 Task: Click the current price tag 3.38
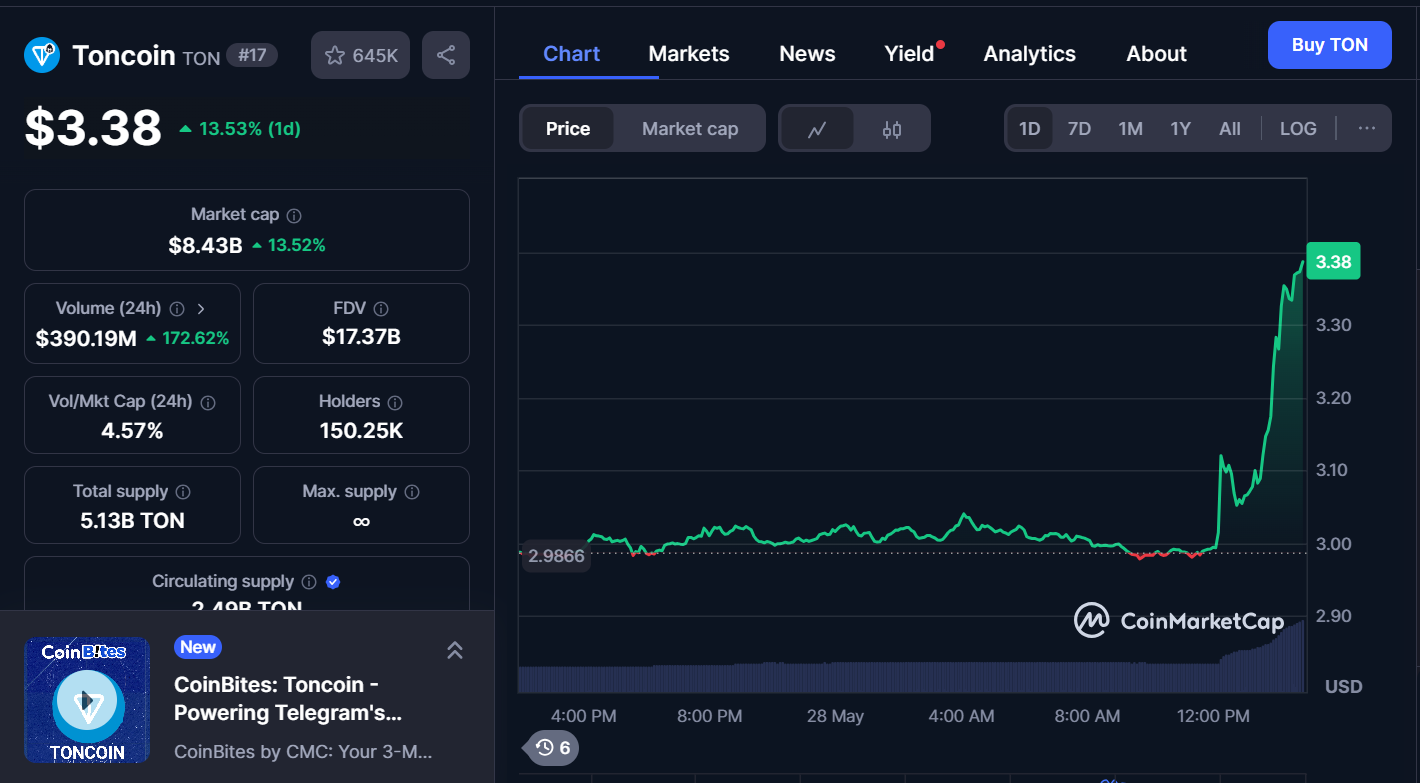(x=1333, y=262)
